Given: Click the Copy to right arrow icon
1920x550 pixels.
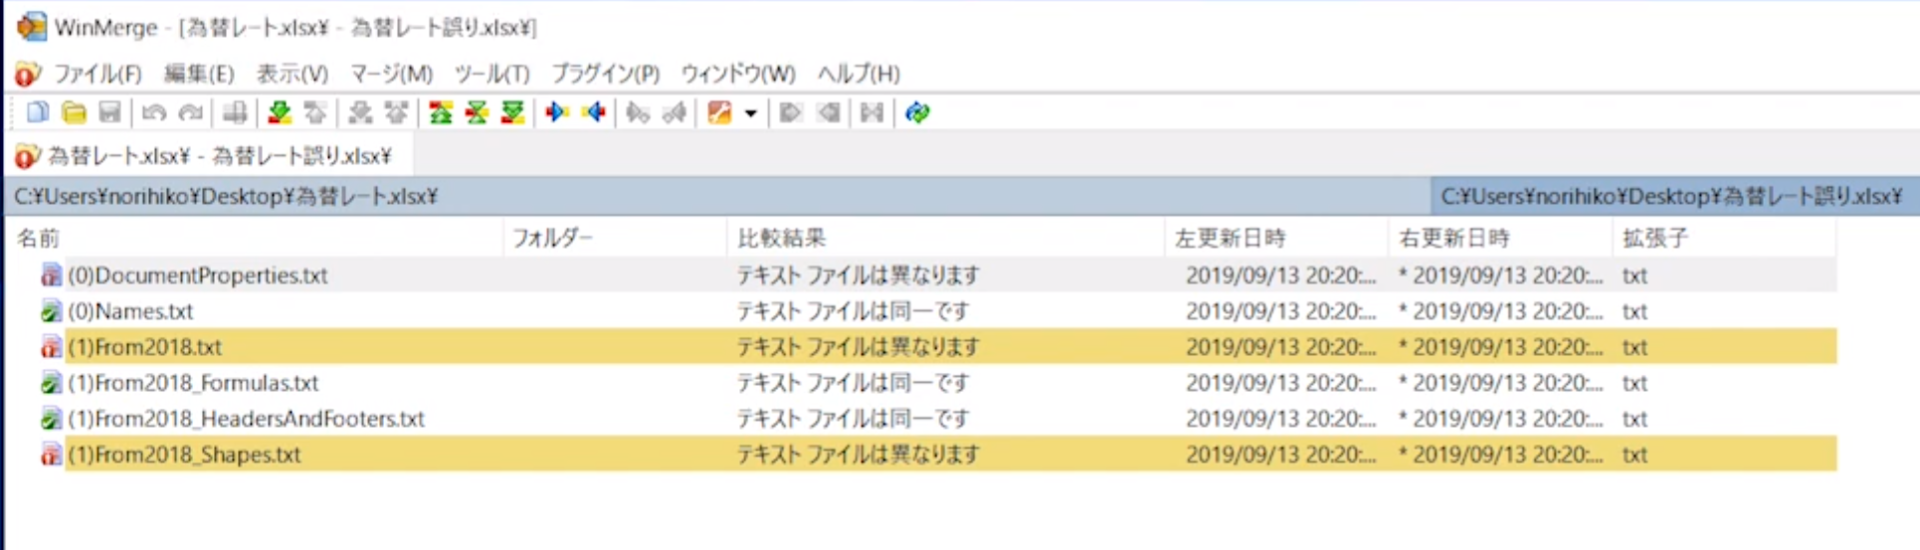Looking at the screenshot, I should [557, 112].
